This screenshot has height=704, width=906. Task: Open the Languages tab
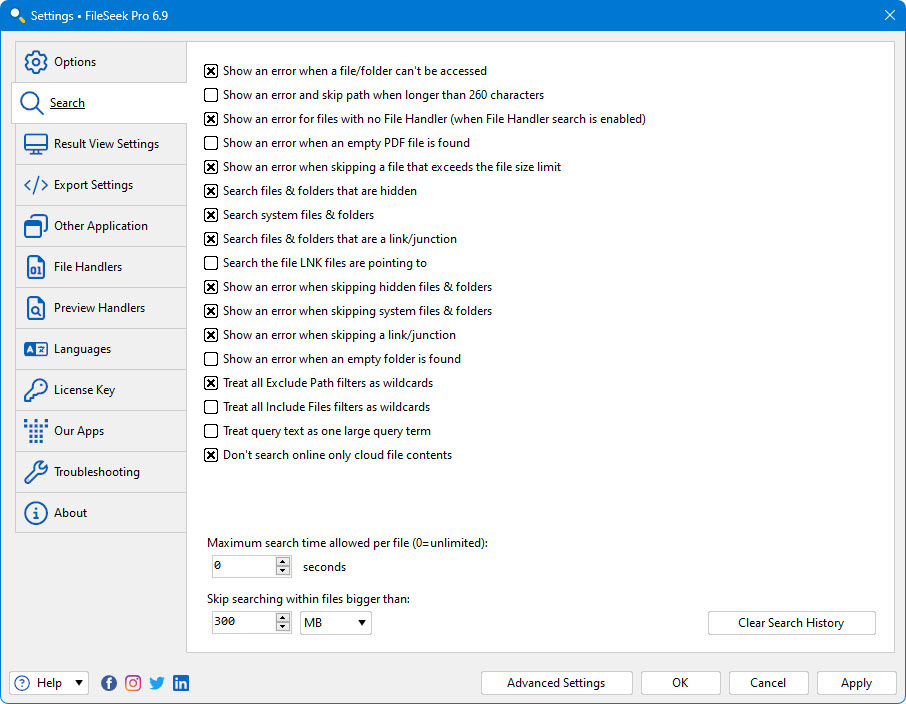101,349
